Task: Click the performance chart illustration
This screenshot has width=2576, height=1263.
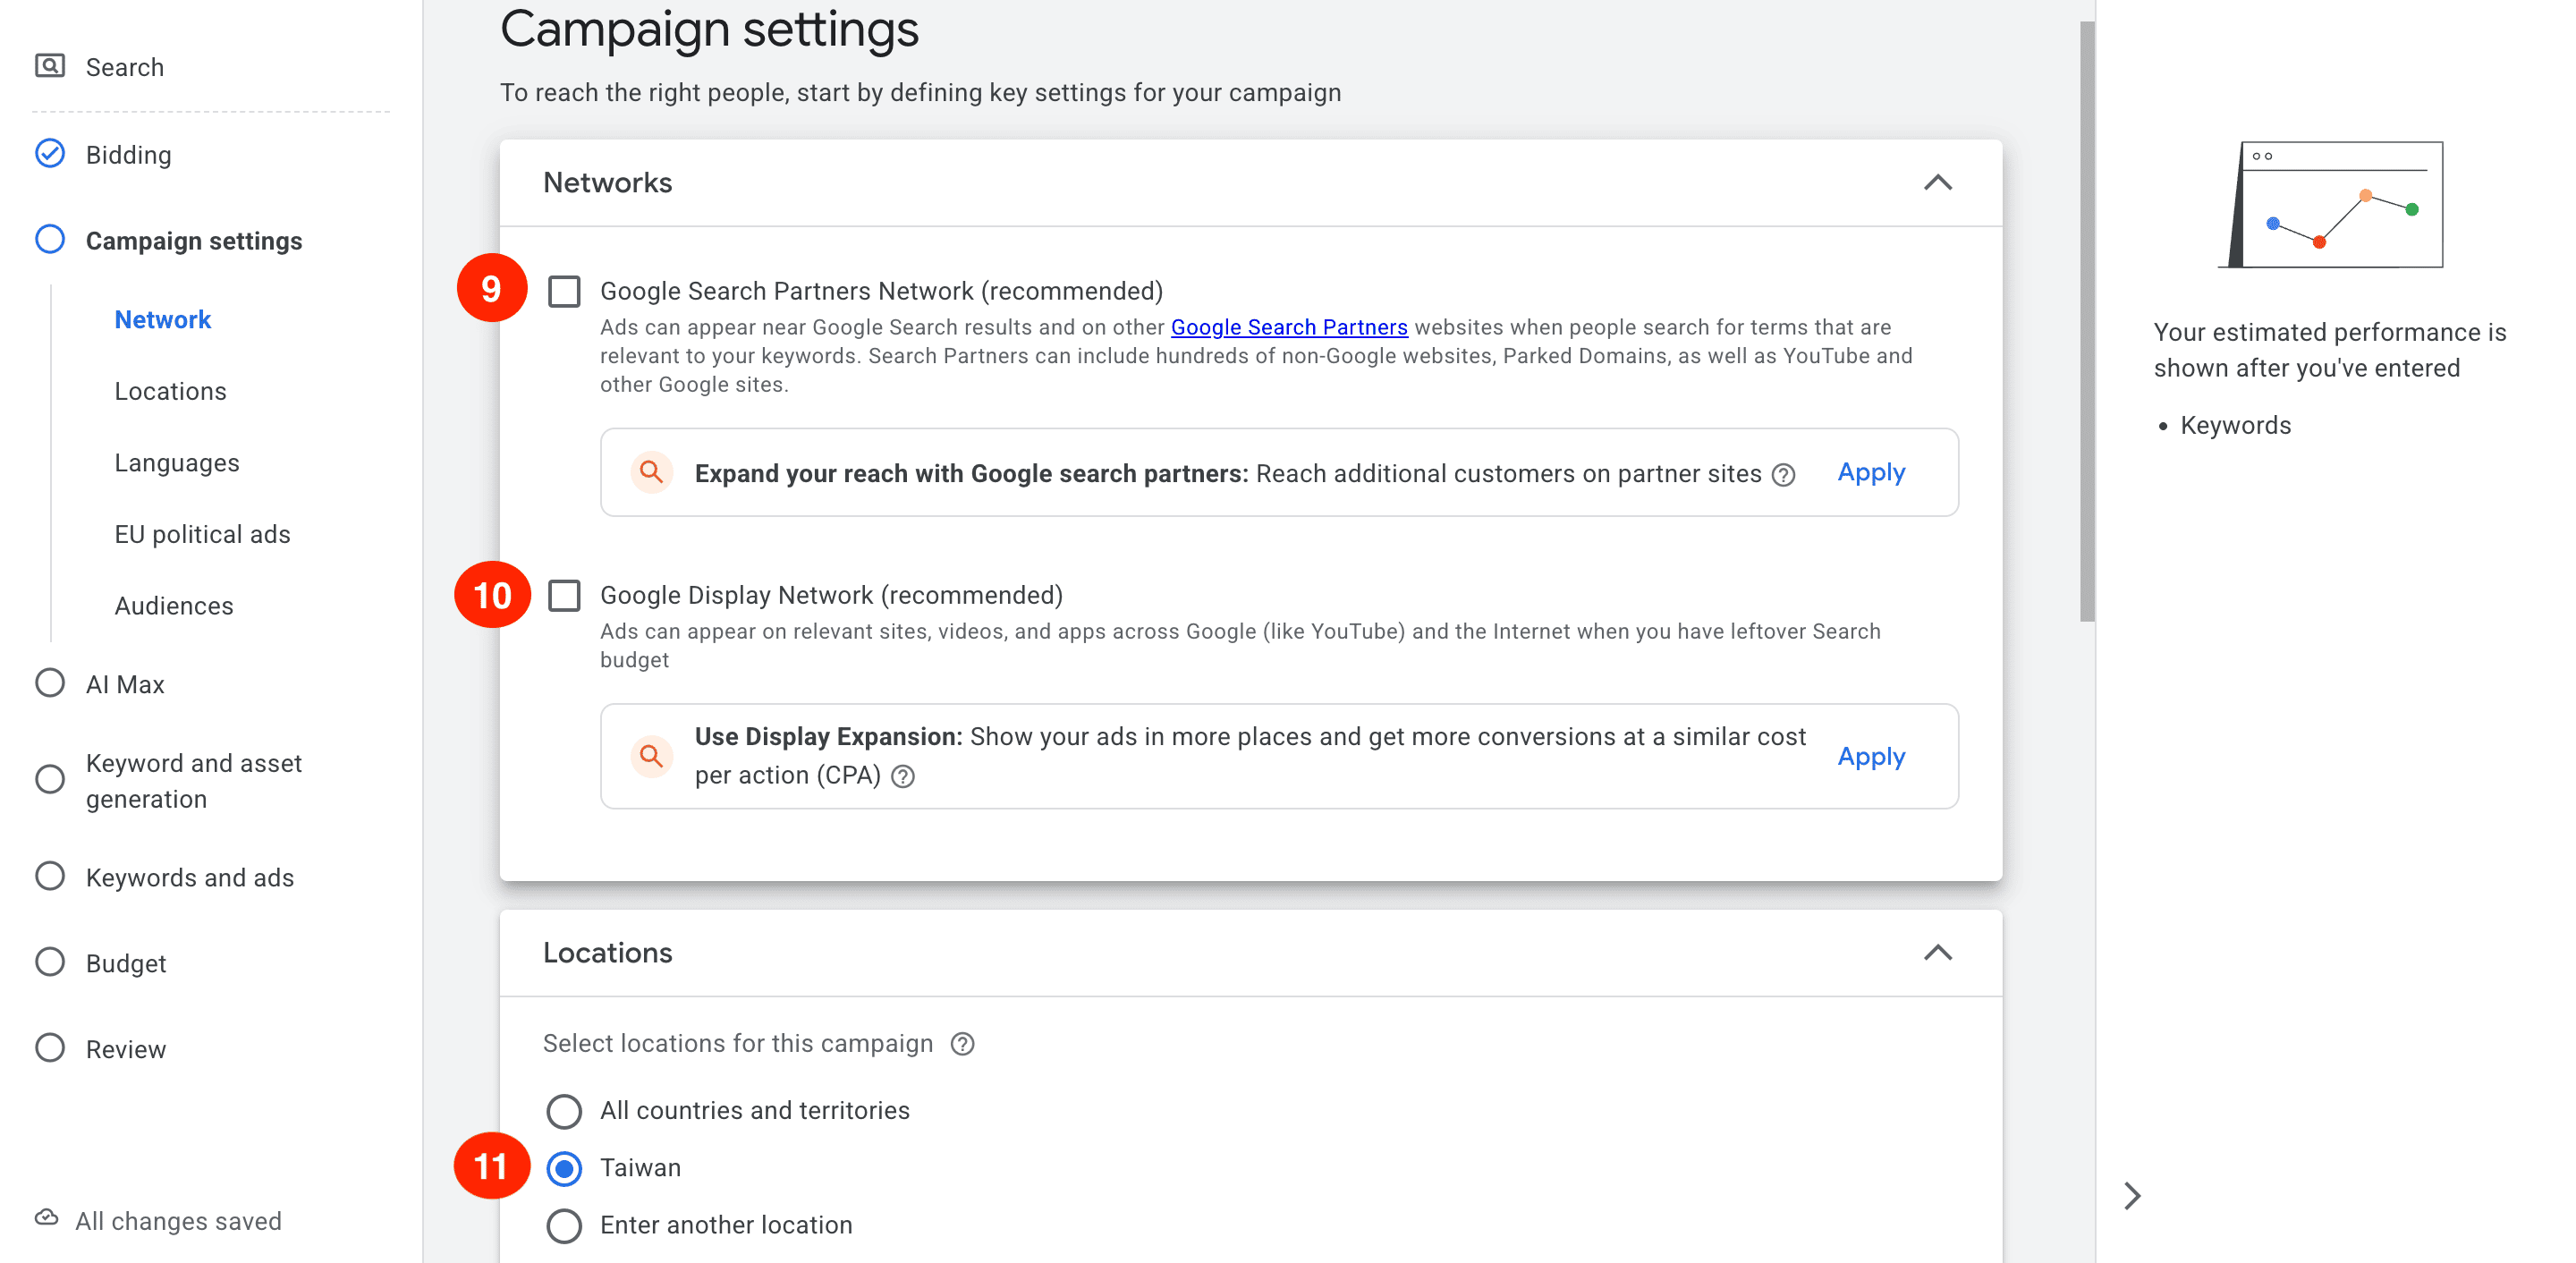Action: click(x=2331, y=204)
